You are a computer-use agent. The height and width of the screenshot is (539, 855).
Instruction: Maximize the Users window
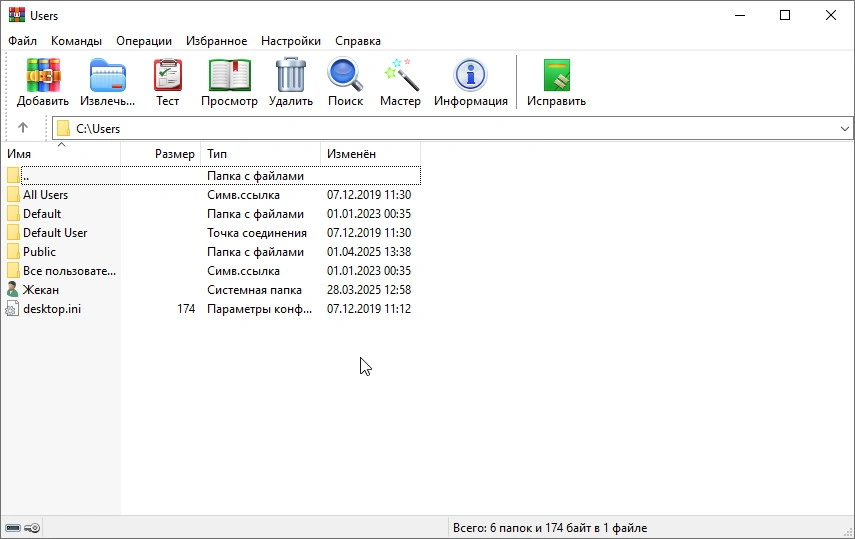click(785, 15)
